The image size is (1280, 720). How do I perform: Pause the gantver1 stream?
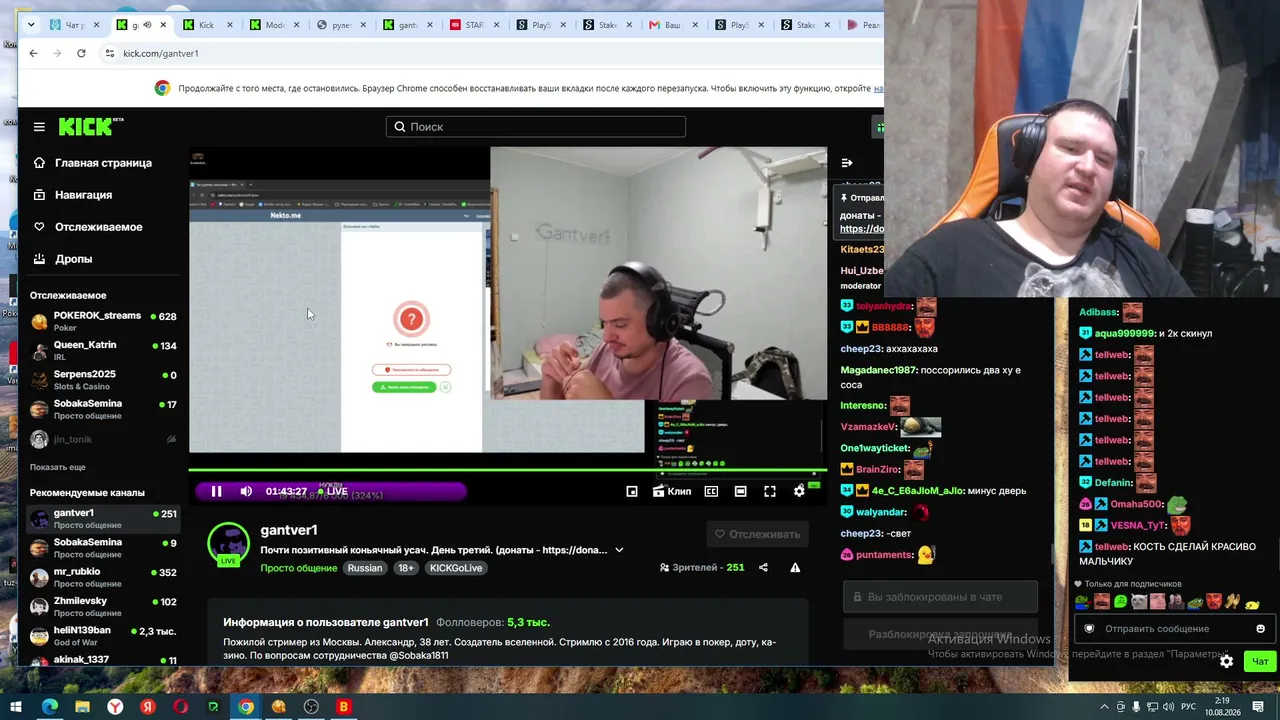point(216,491)
